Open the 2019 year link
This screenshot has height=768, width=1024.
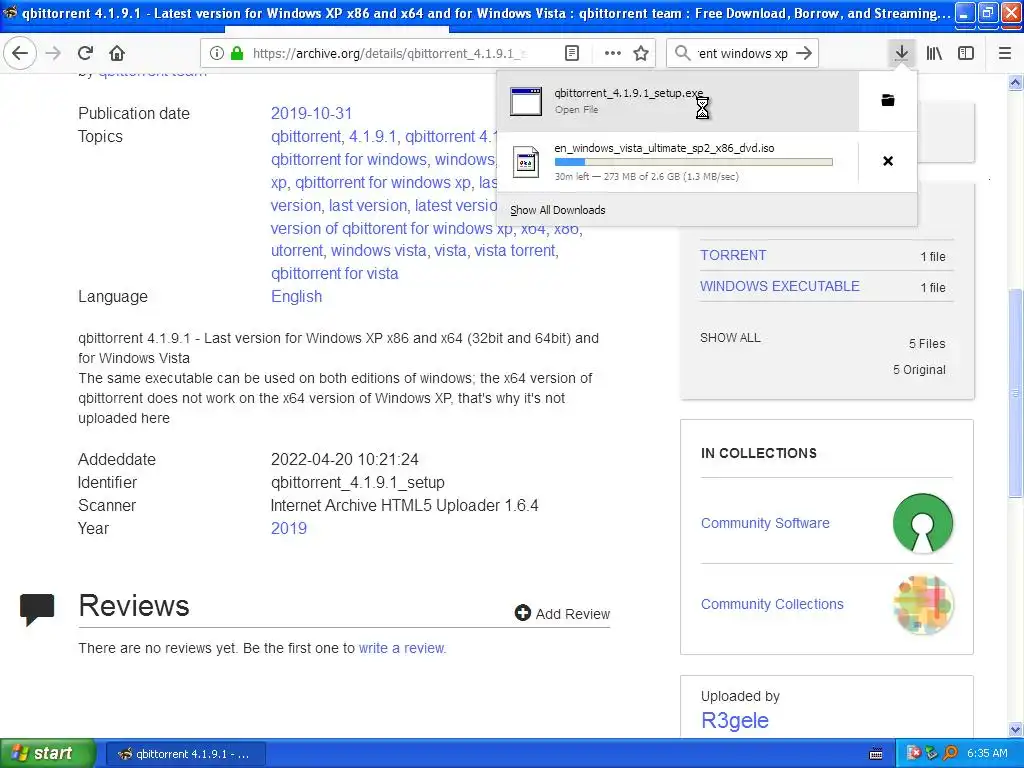tap(289, 528)
